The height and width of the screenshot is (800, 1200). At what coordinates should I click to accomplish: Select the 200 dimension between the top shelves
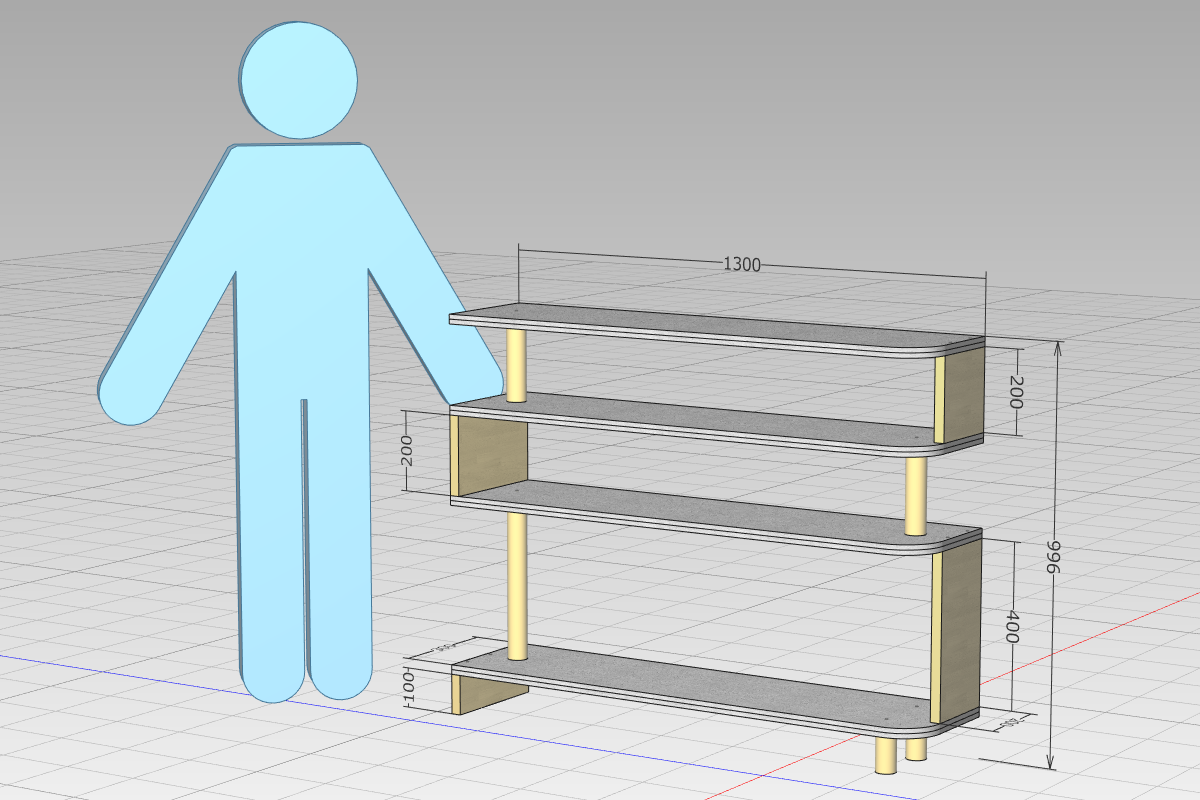[1016, 393]
